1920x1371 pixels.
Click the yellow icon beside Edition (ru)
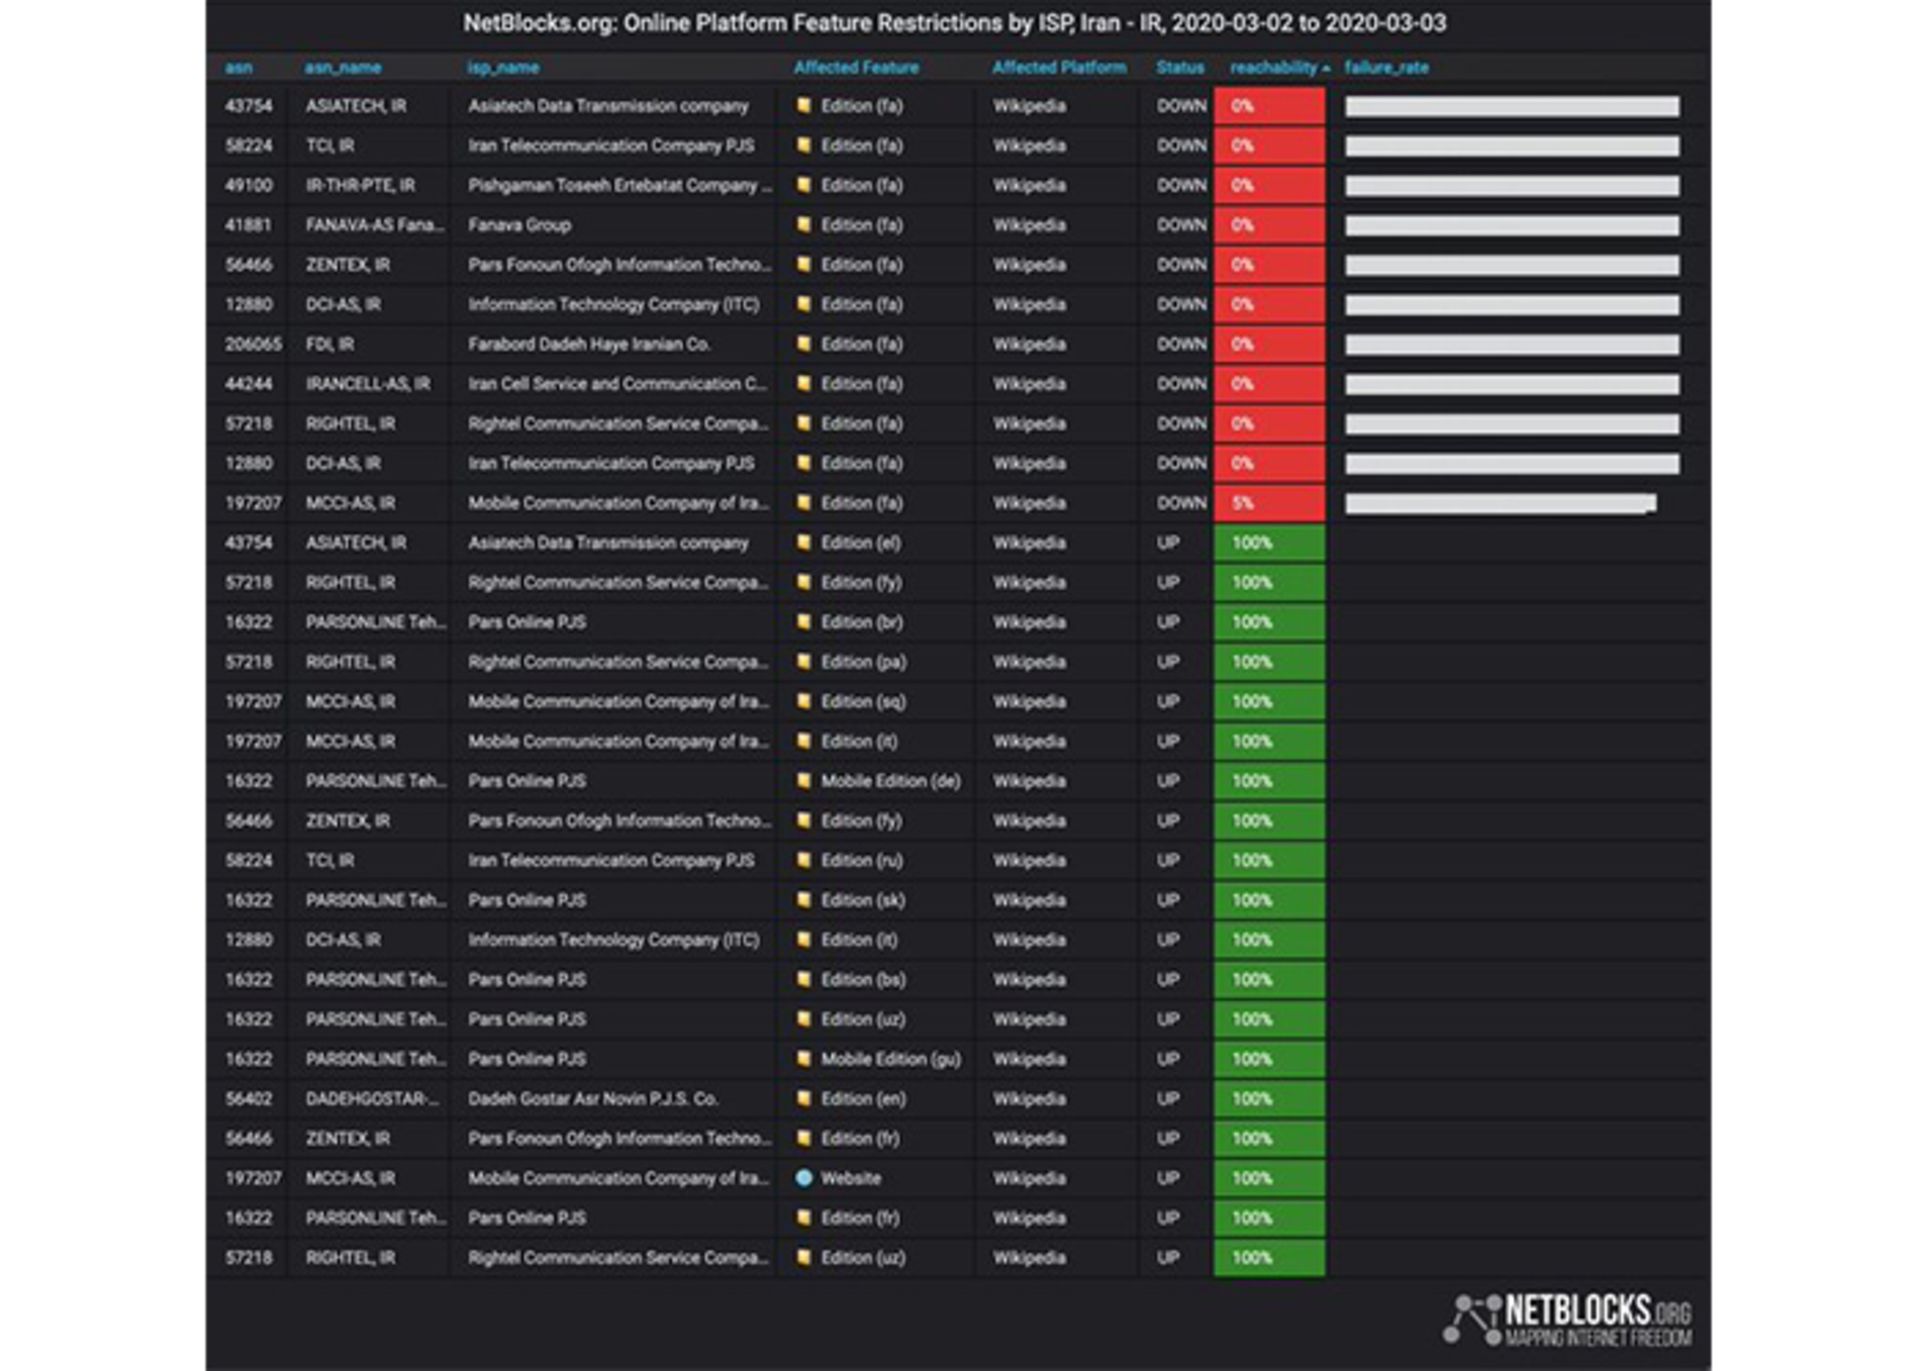pos(803,860)
